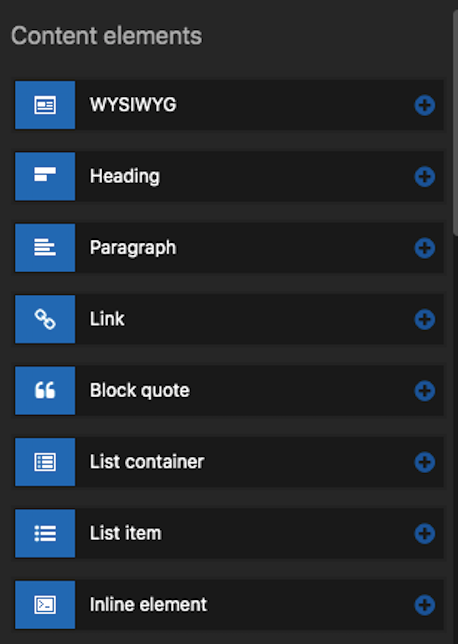This screenshot has height=644, width=458.
Task: Add a List container with plus
Action: click(425, 462)
